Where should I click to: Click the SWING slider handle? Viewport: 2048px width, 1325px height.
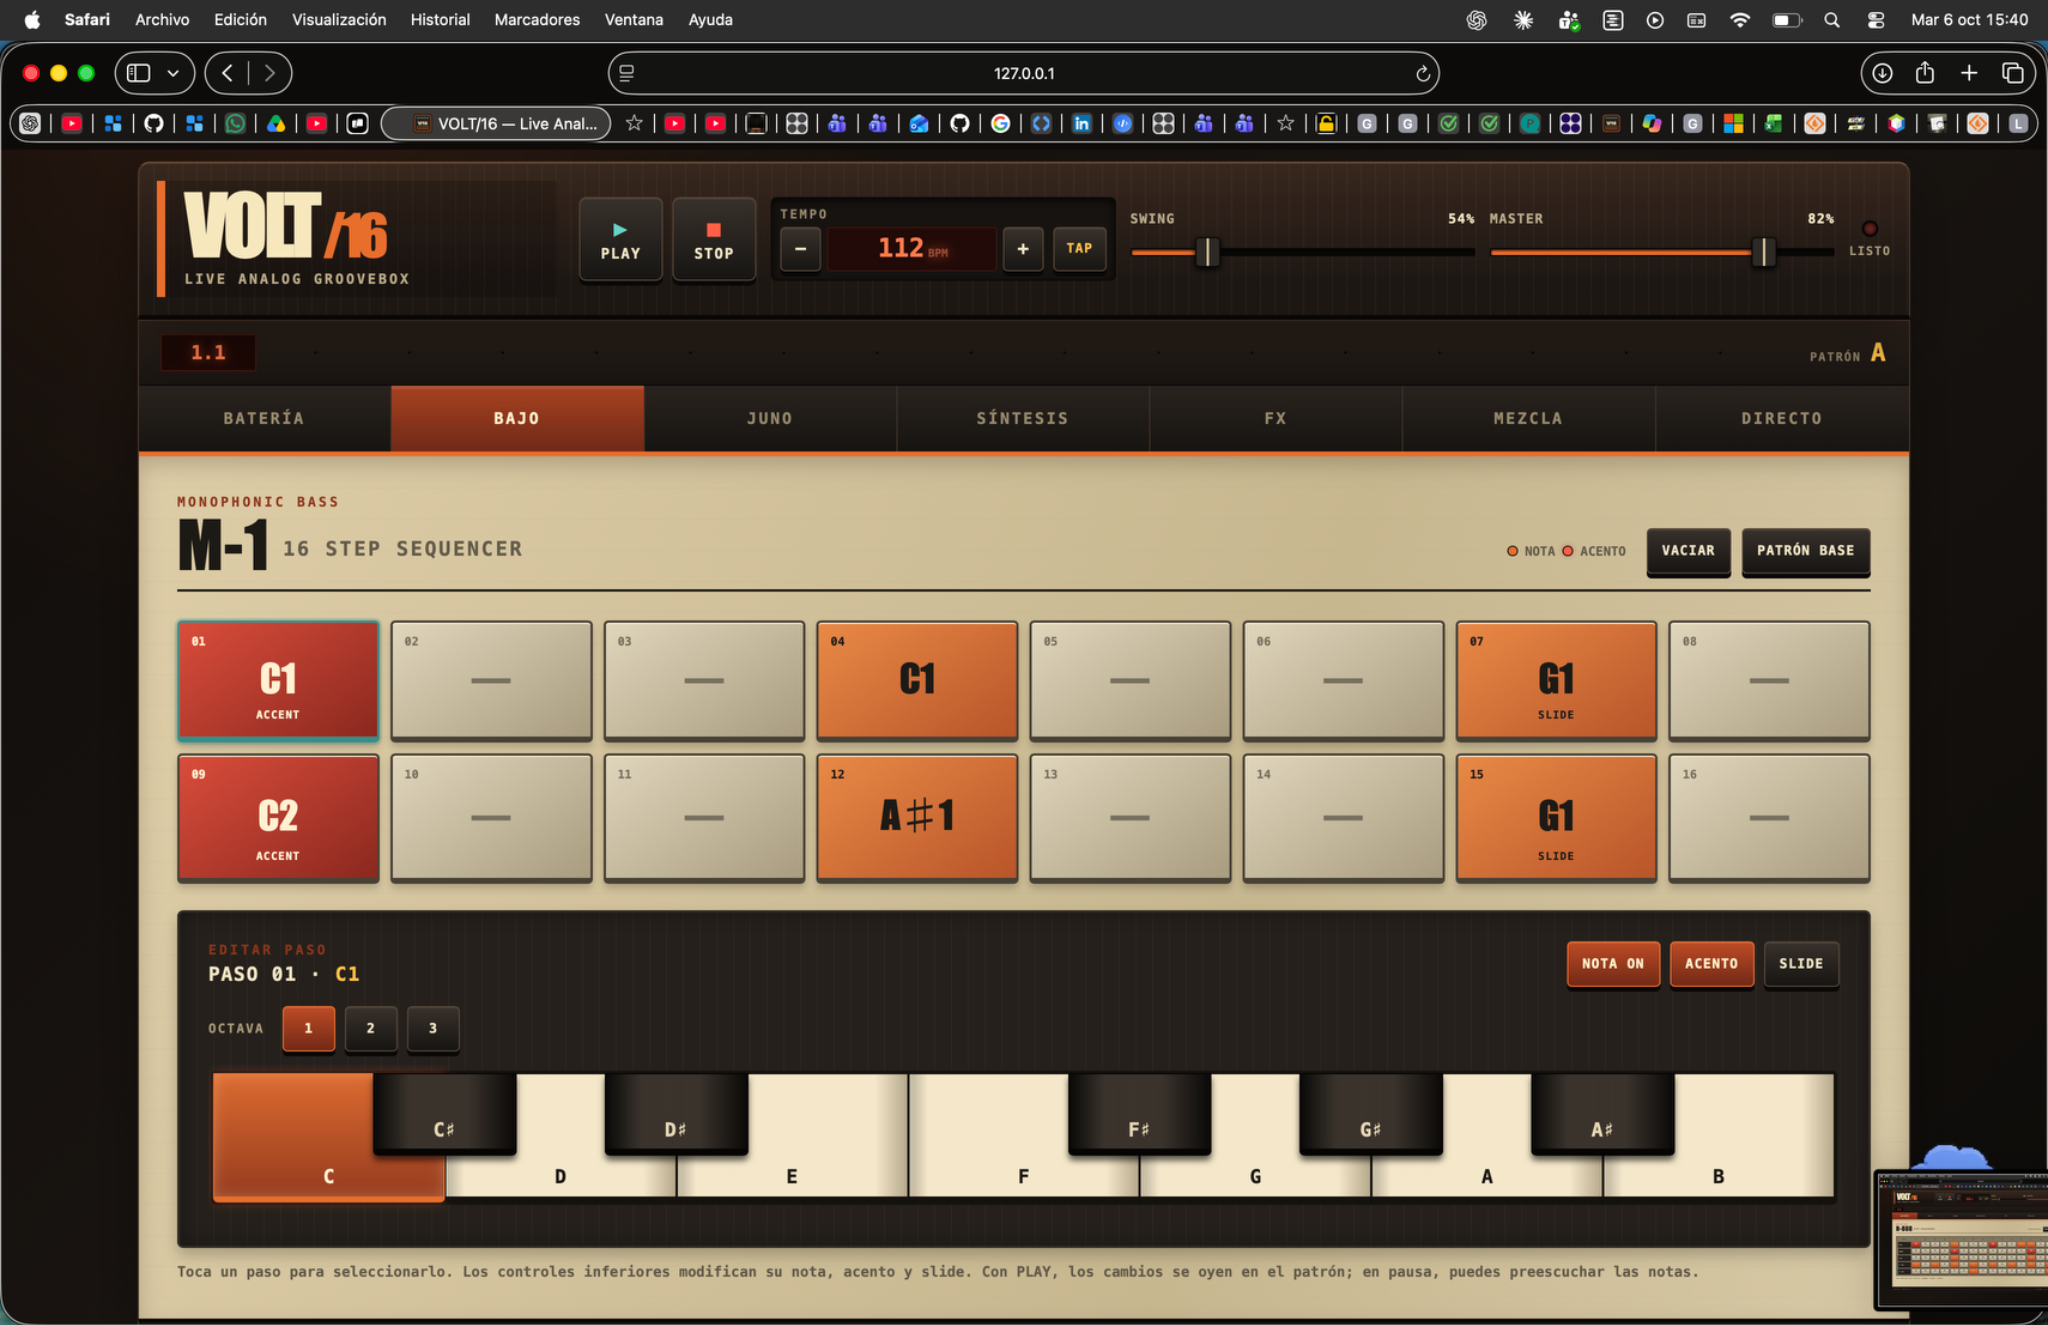pos(1207,252)
